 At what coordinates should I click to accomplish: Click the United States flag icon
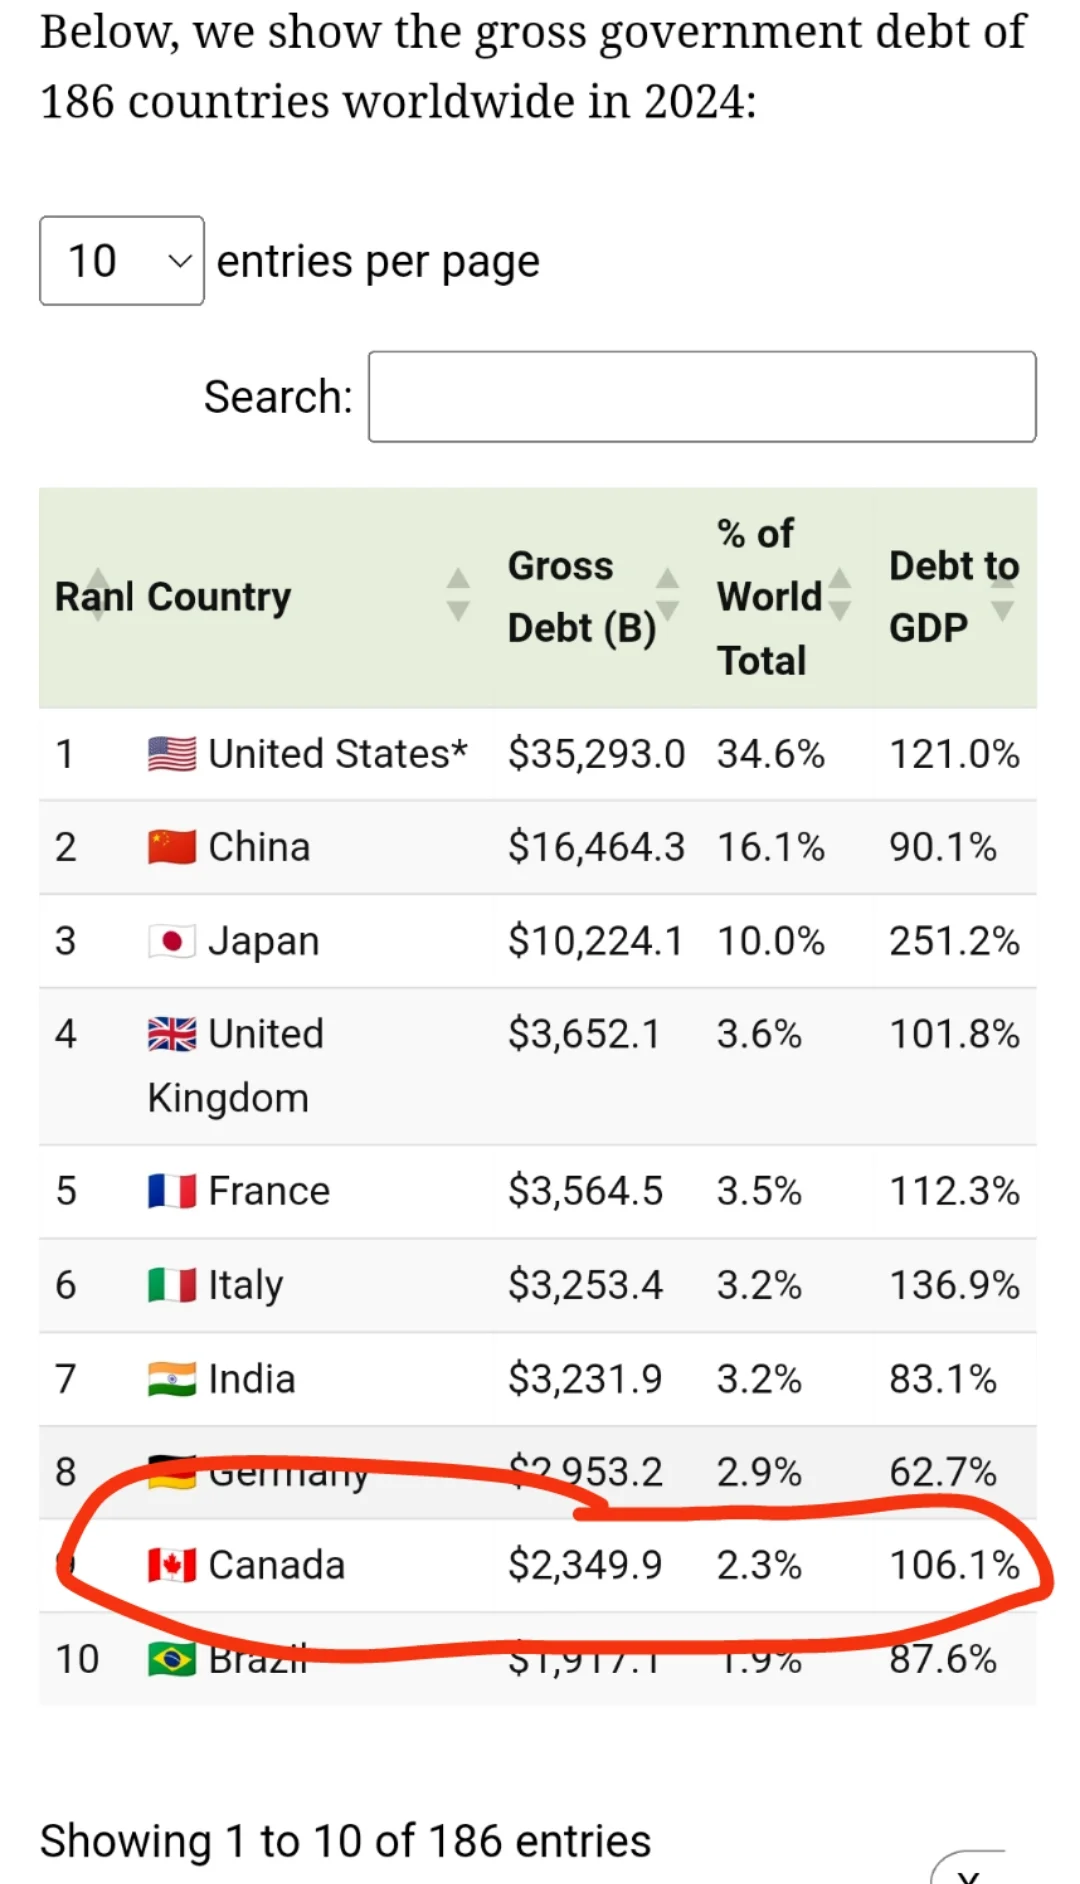[x=172, y=754]
